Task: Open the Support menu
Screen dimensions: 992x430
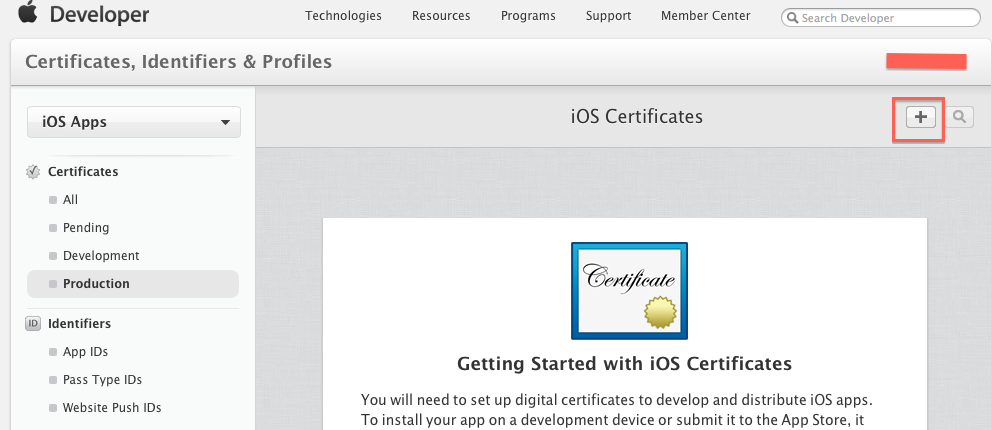Action: (608, 16)
